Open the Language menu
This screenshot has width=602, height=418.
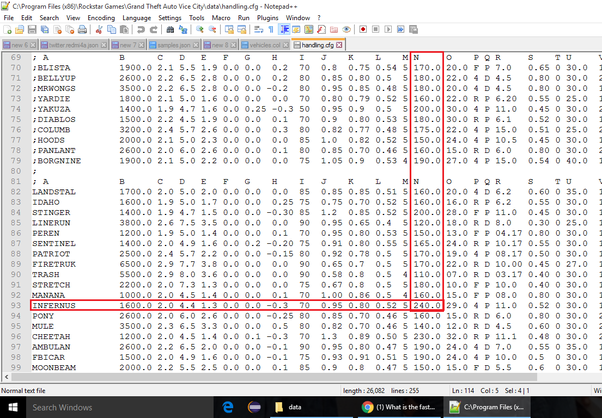(x=136, y=18)
